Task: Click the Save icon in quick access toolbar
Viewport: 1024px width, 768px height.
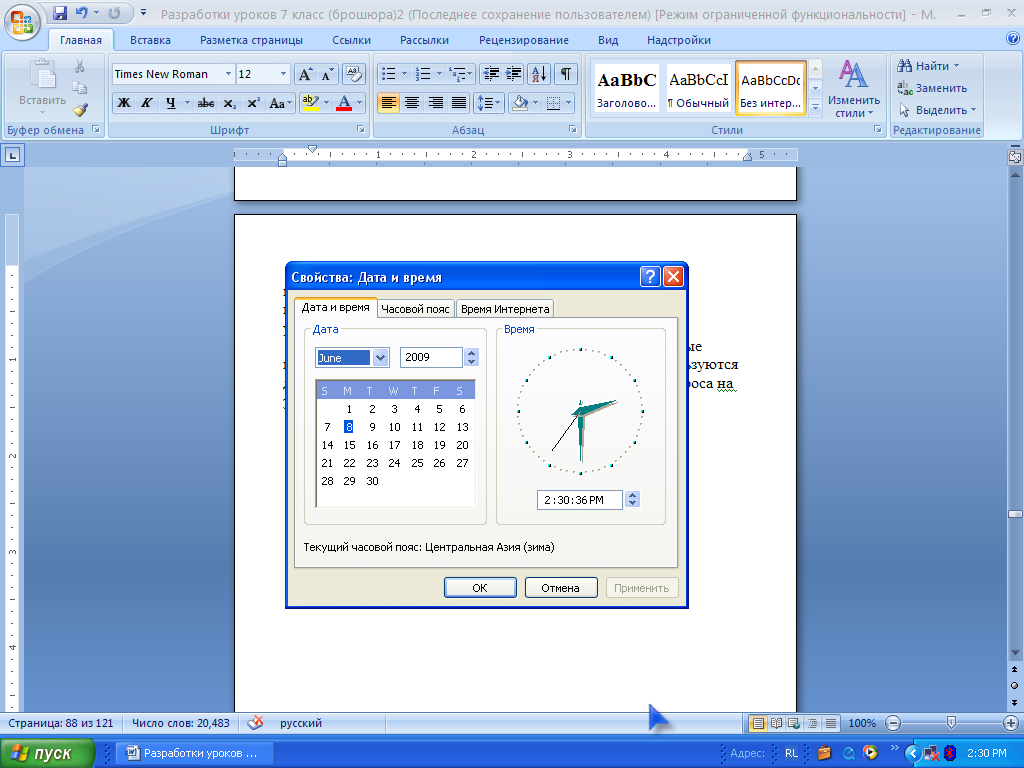Action: 60,14
